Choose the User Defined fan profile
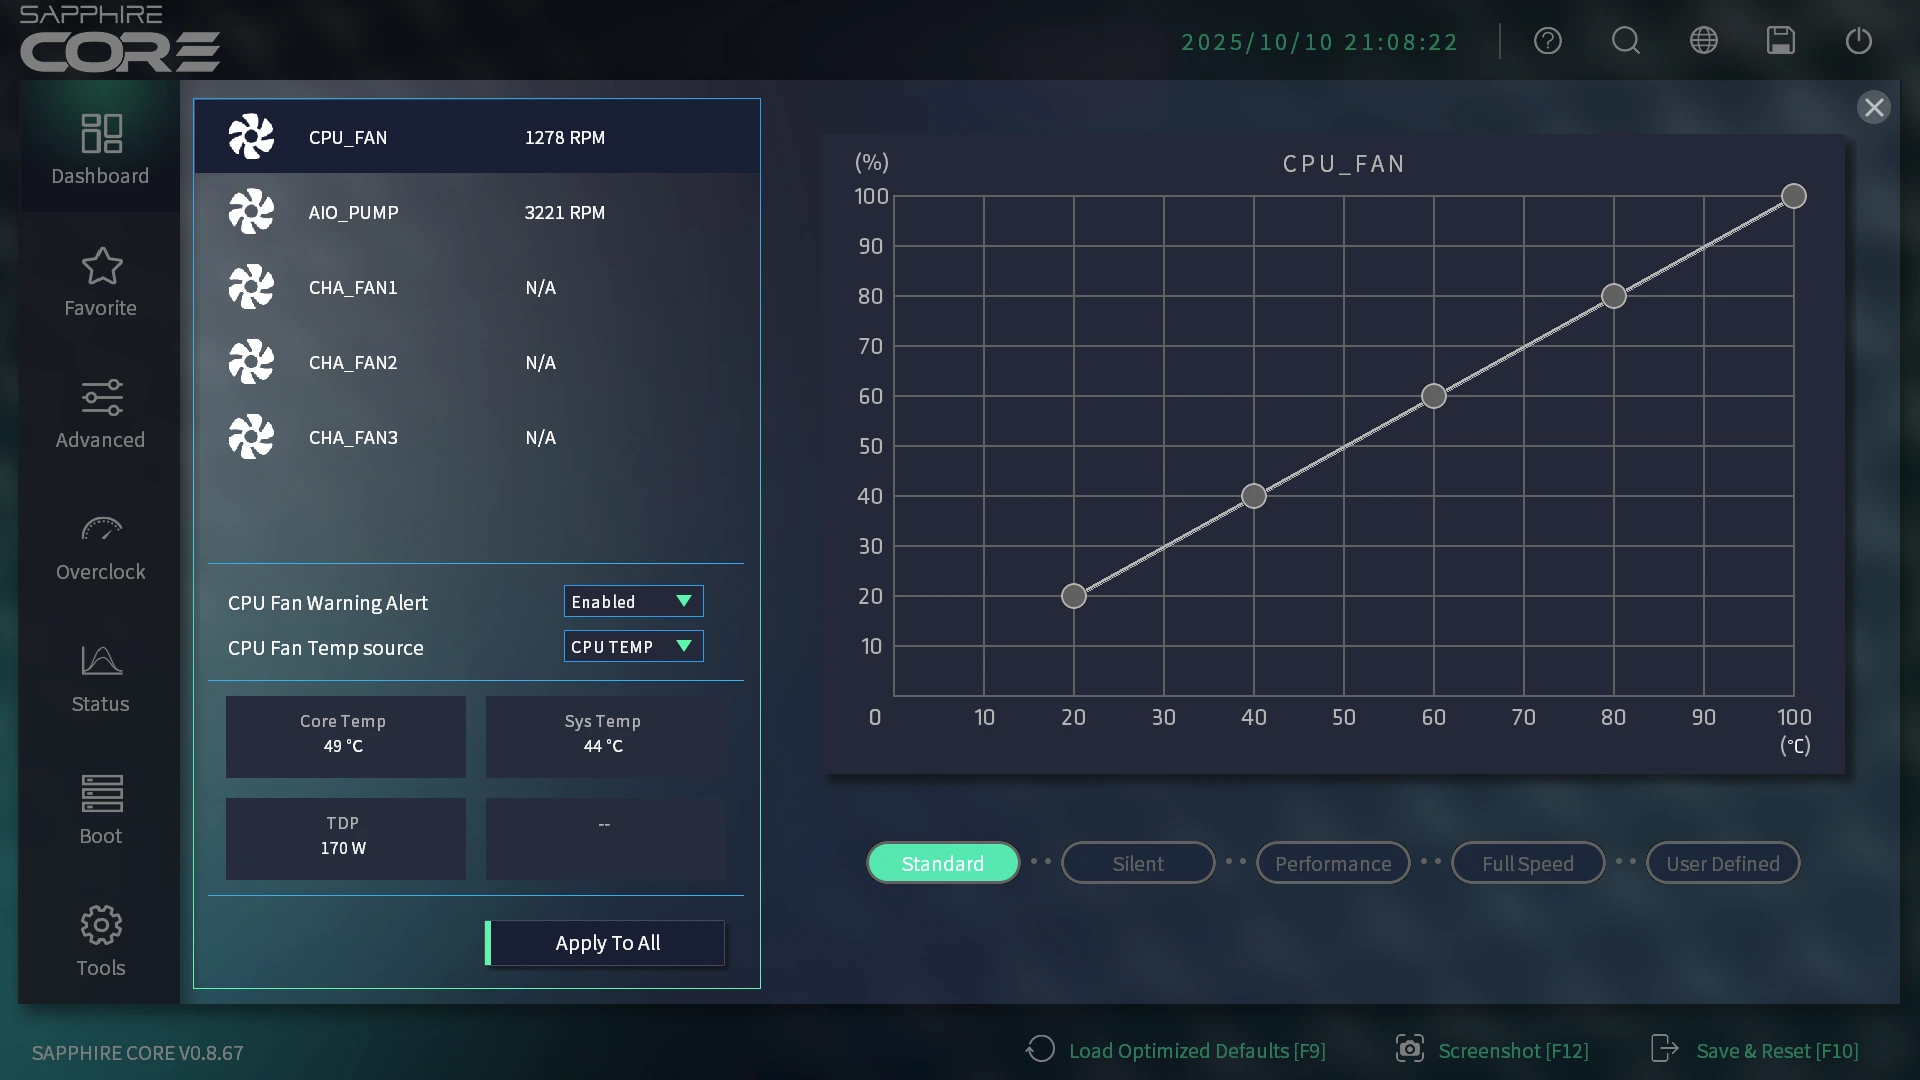 1723,863
